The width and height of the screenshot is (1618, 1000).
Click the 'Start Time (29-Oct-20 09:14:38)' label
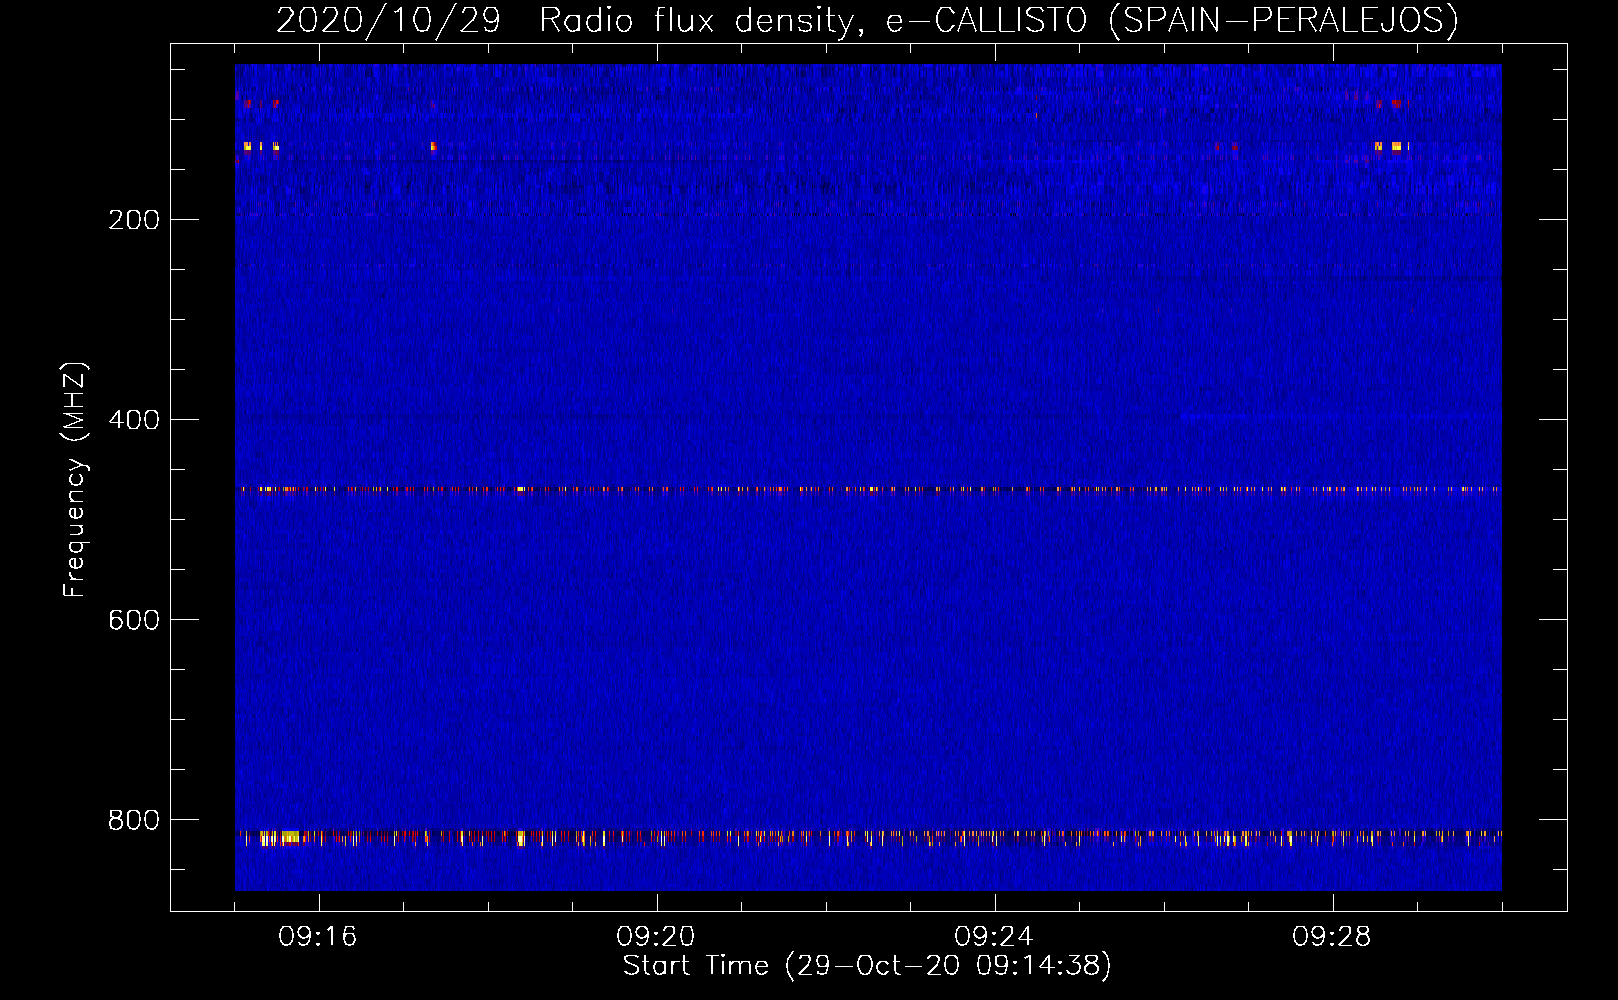[867, 966]
